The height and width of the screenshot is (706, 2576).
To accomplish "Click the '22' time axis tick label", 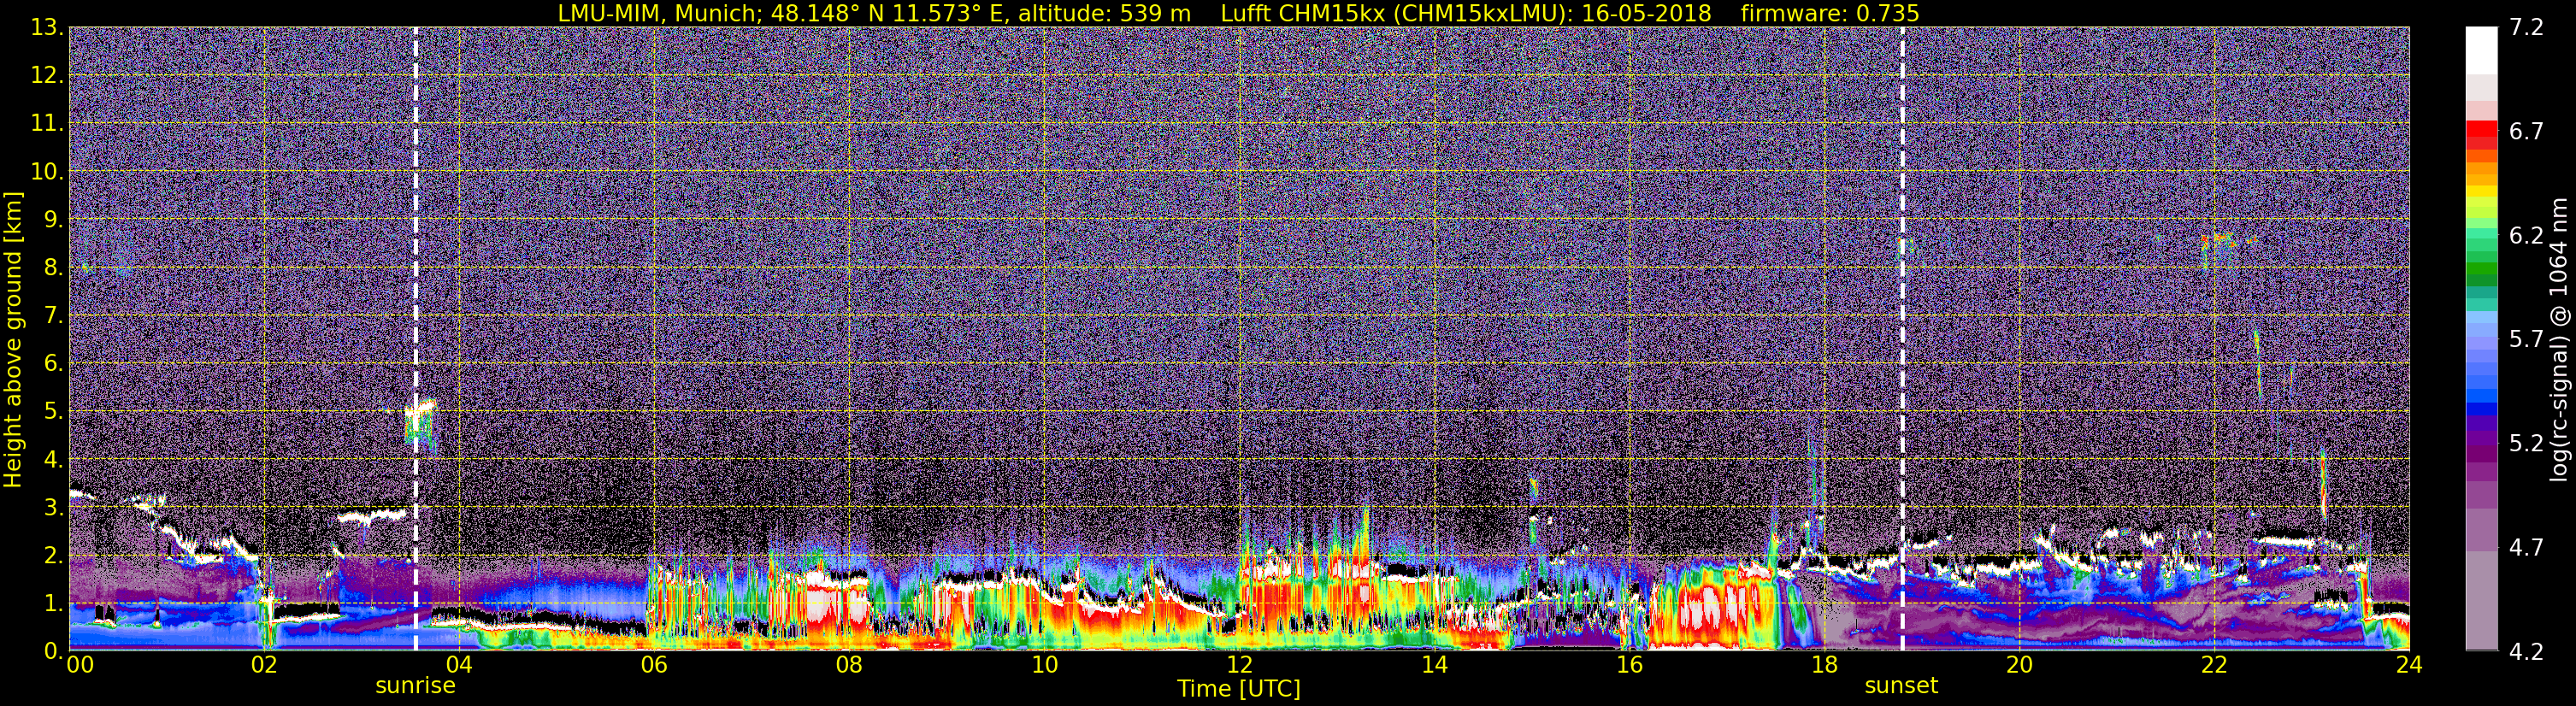I will [2214, 665].
